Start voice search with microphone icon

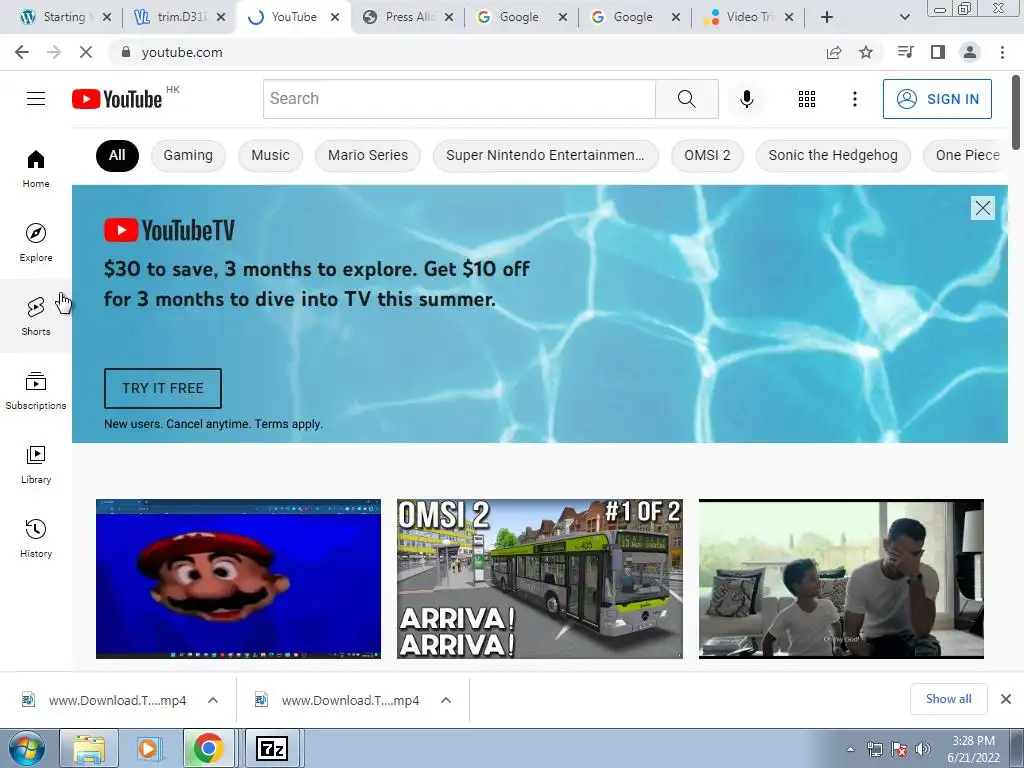(746, 99)
